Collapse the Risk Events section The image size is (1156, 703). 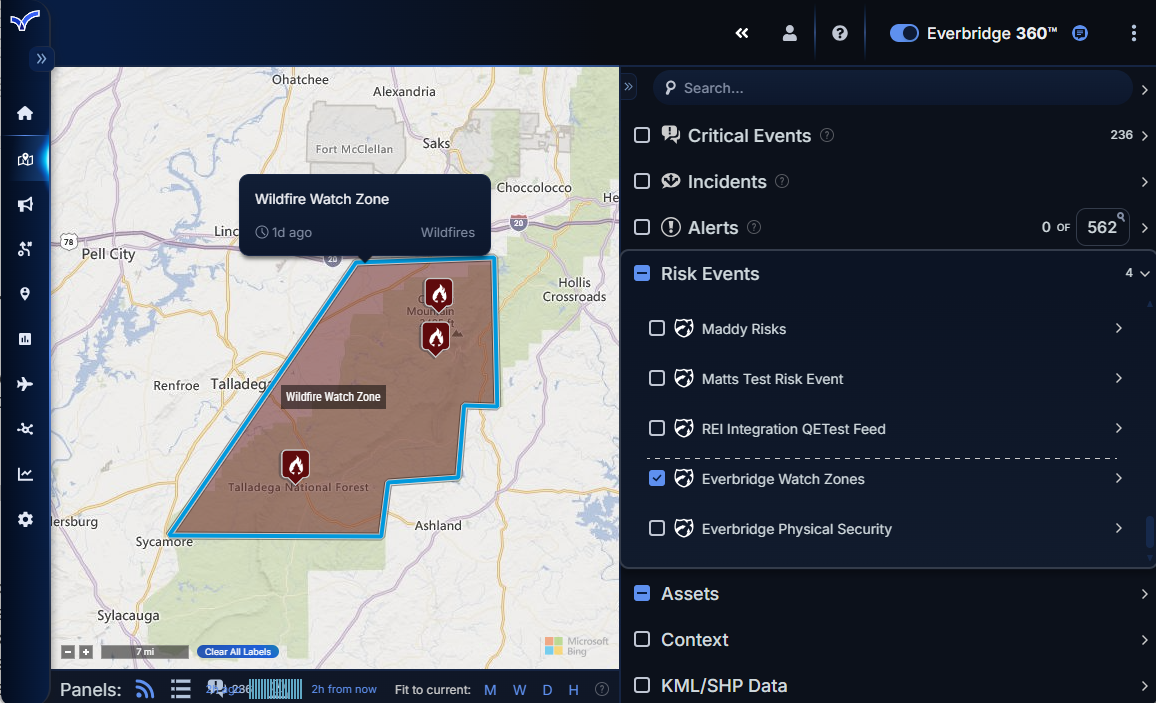1144,273
